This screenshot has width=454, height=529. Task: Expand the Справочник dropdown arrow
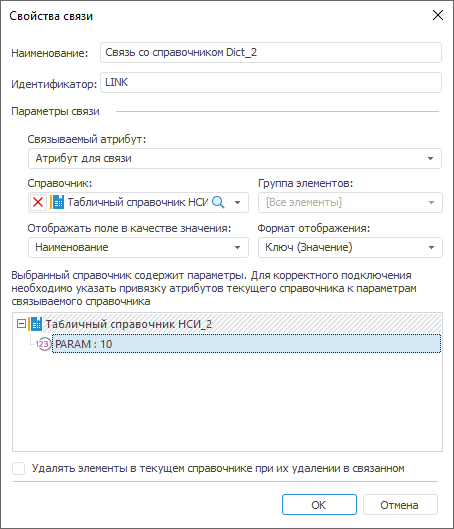pos(237,202)
